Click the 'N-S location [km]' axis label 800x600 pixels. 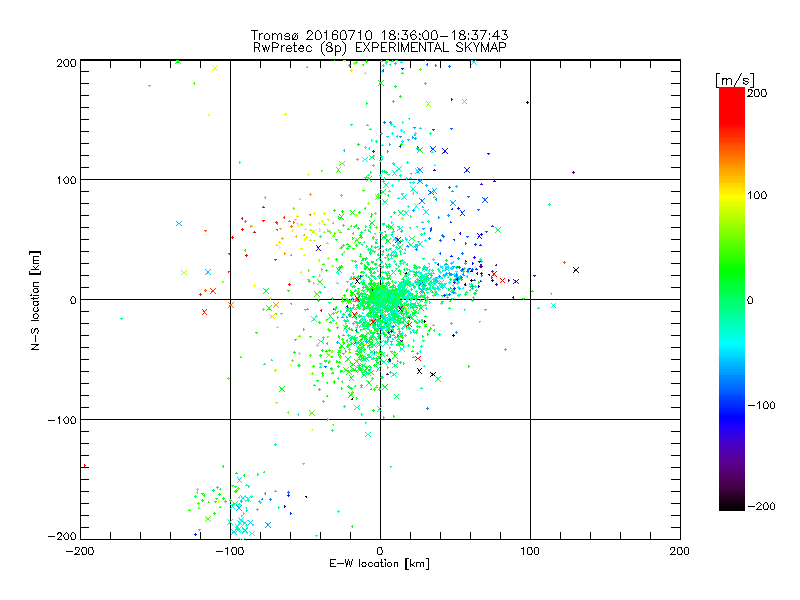pyautogui.click(x=35, y=301)
